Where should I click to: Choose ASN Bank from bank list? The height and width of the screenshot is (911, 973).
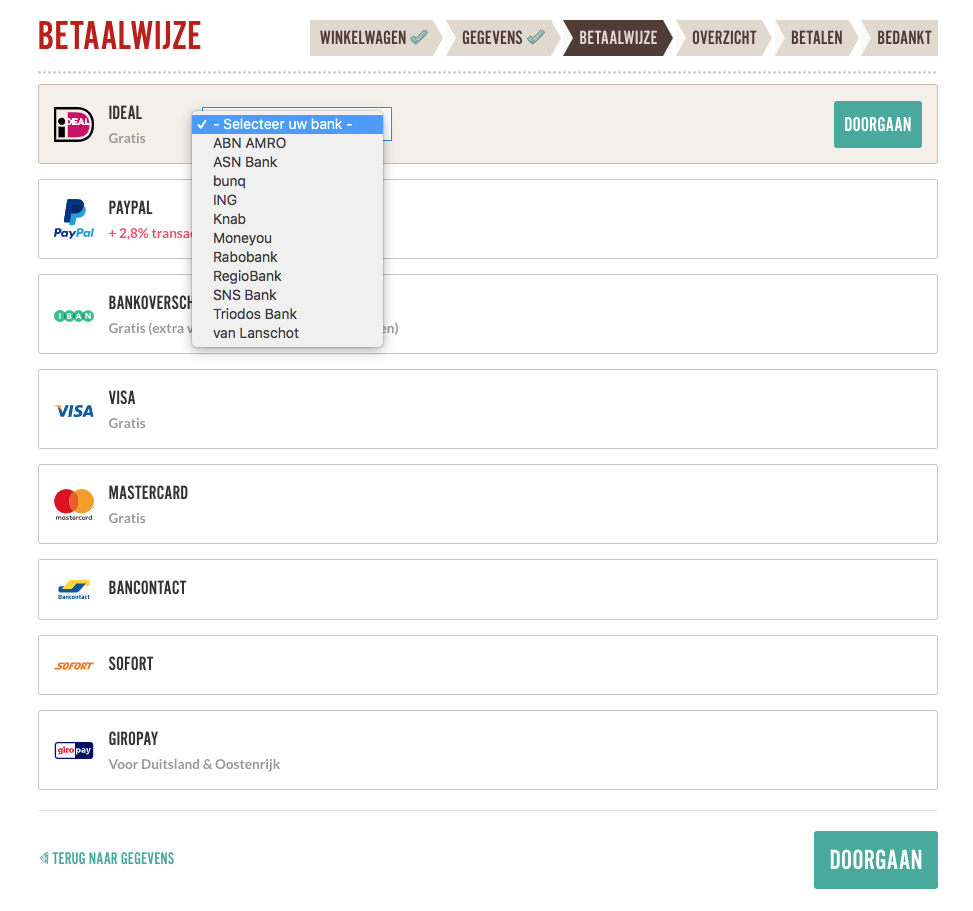pos(287,162)
